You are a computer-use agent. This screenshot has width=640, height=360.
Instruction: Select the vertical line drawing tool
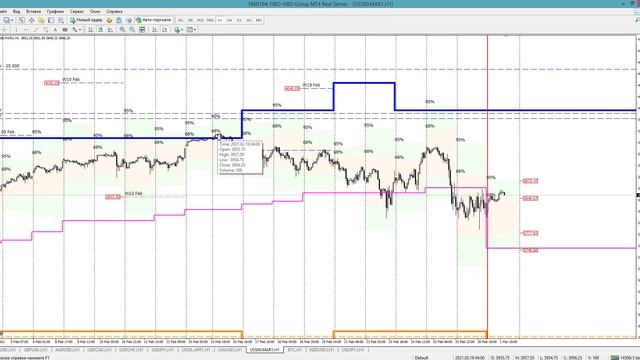[x=16, y=30]
